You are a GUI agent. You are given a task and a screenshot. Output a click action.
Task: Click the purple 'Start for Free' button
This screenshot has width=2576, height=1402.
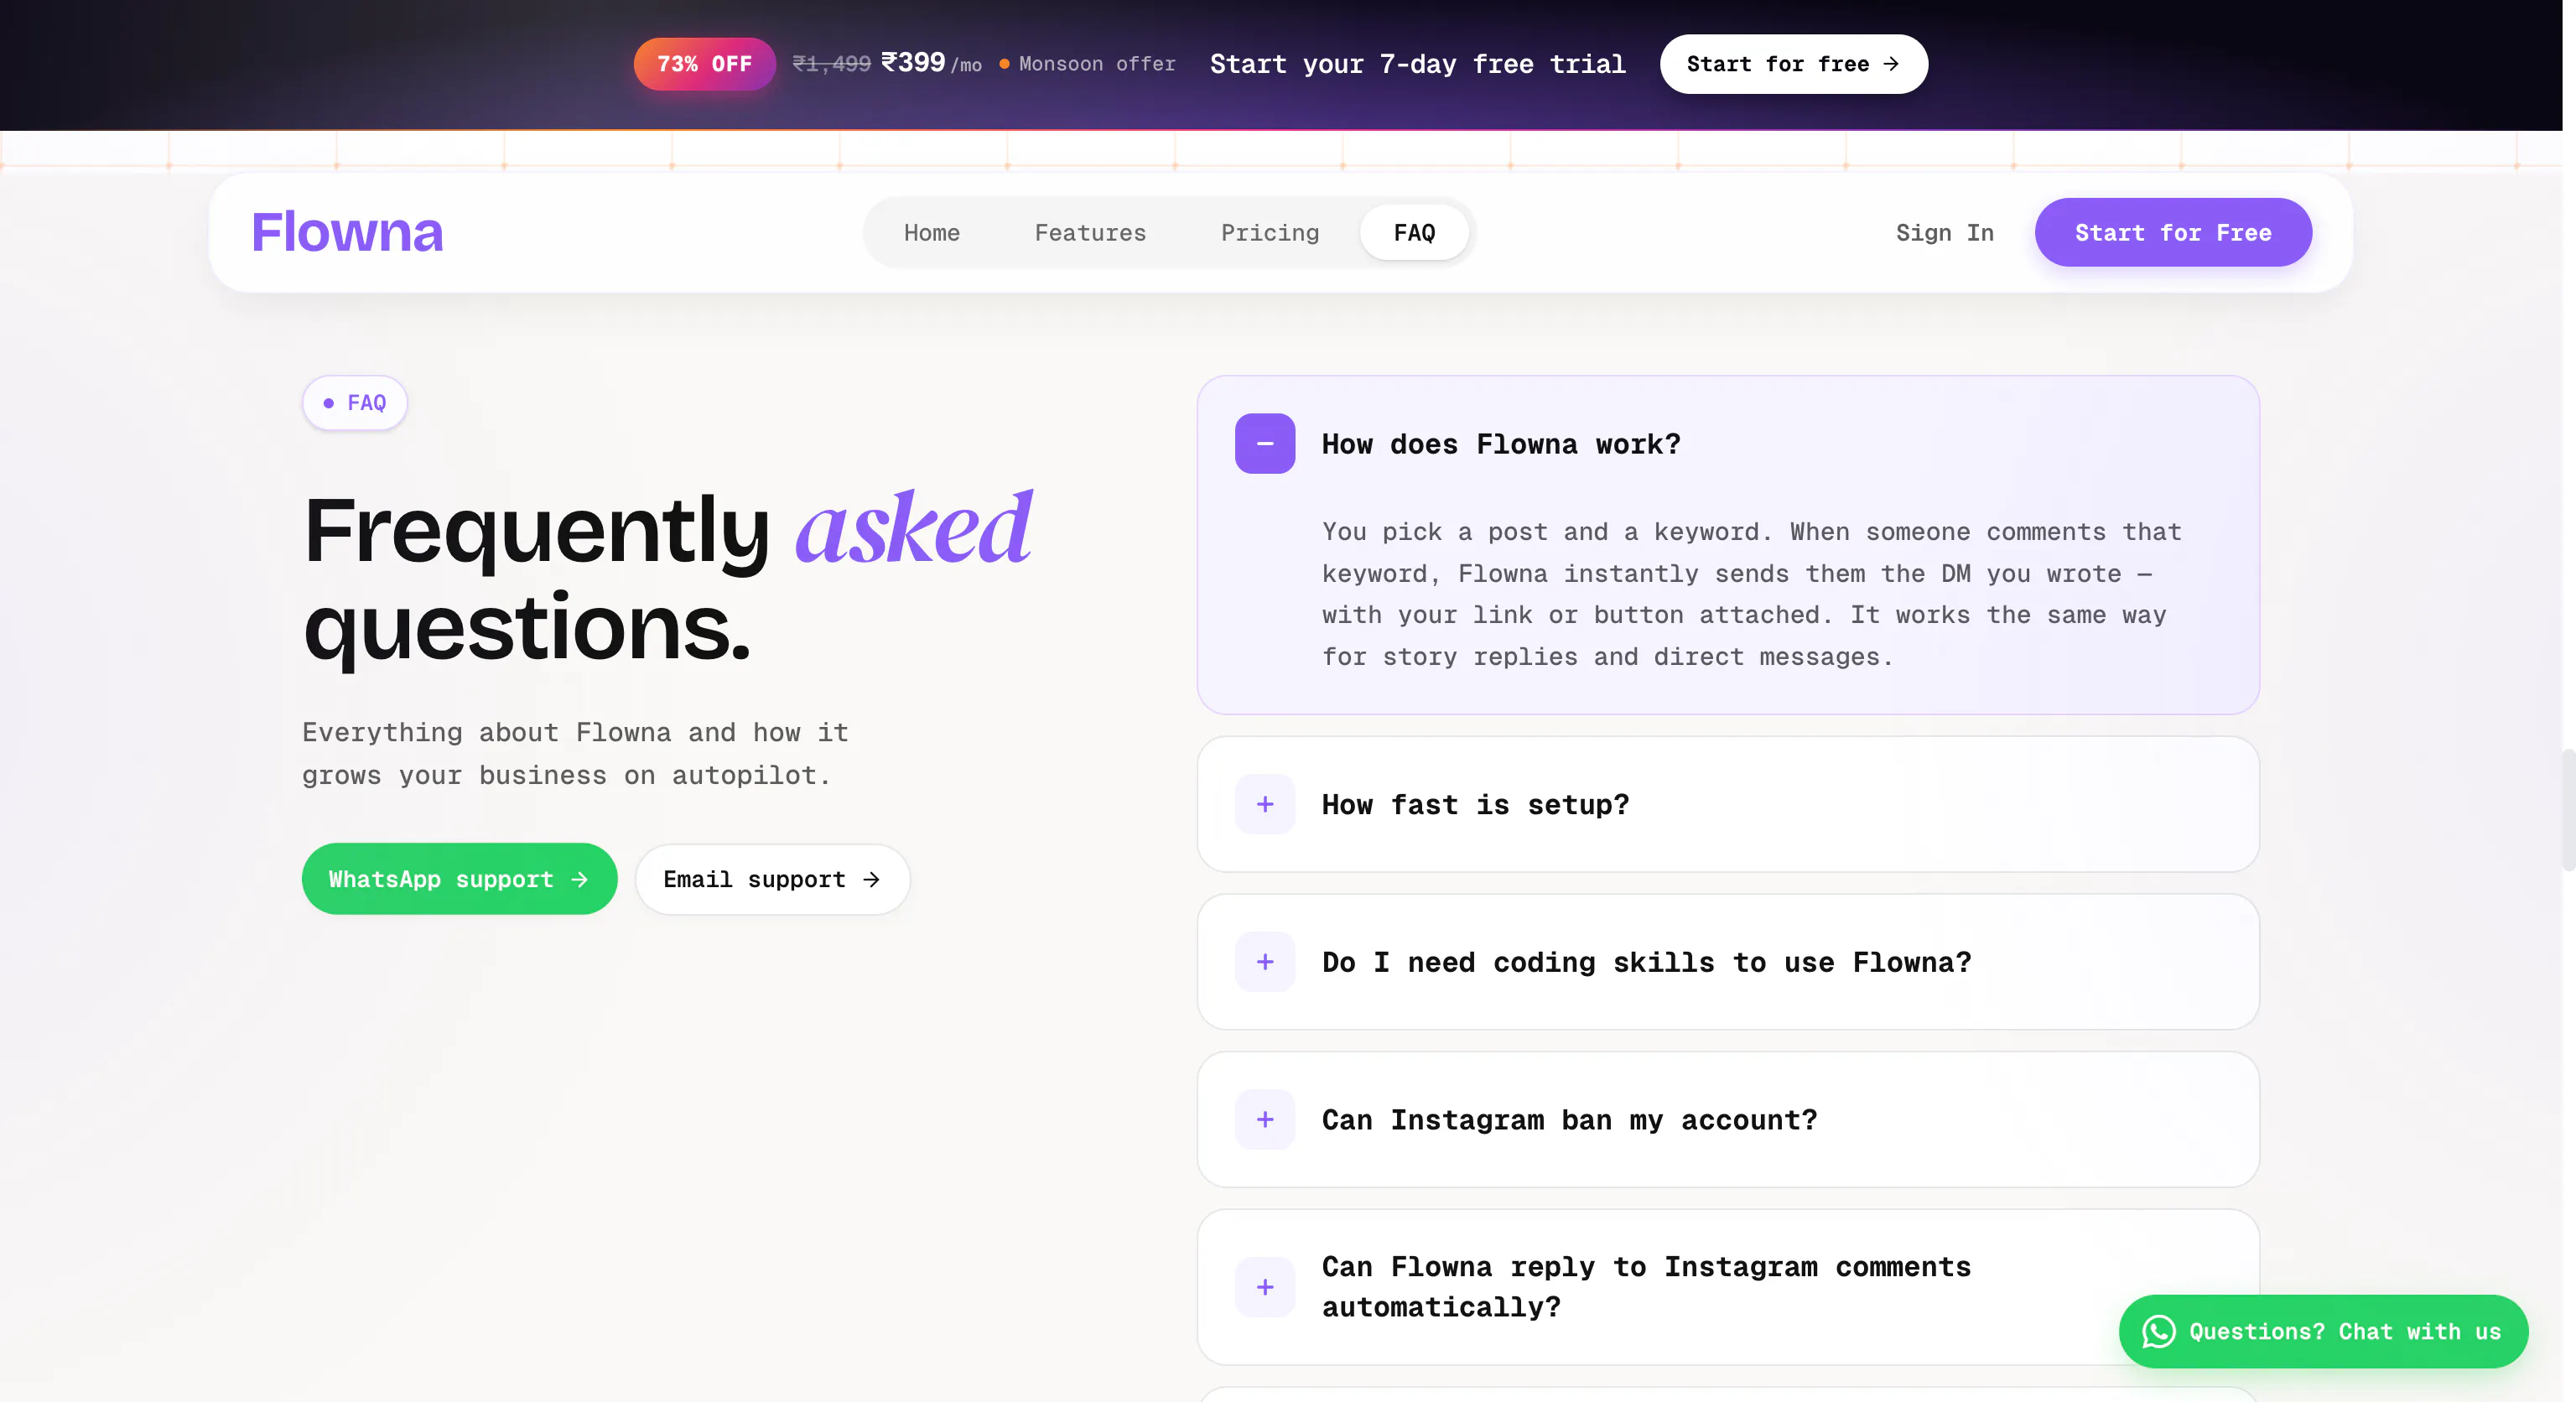pyautogui.click(x=2173, y=233)
